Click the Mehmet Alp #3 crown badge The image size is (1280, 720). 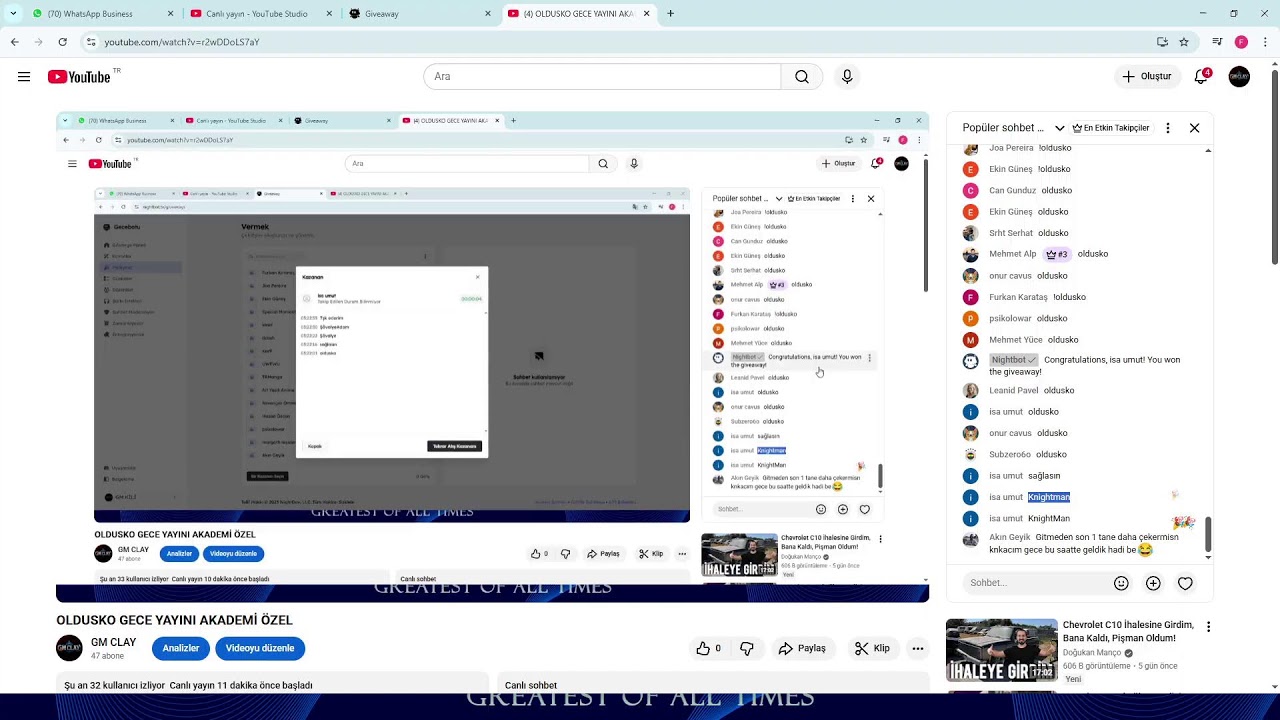[1057, 254]
